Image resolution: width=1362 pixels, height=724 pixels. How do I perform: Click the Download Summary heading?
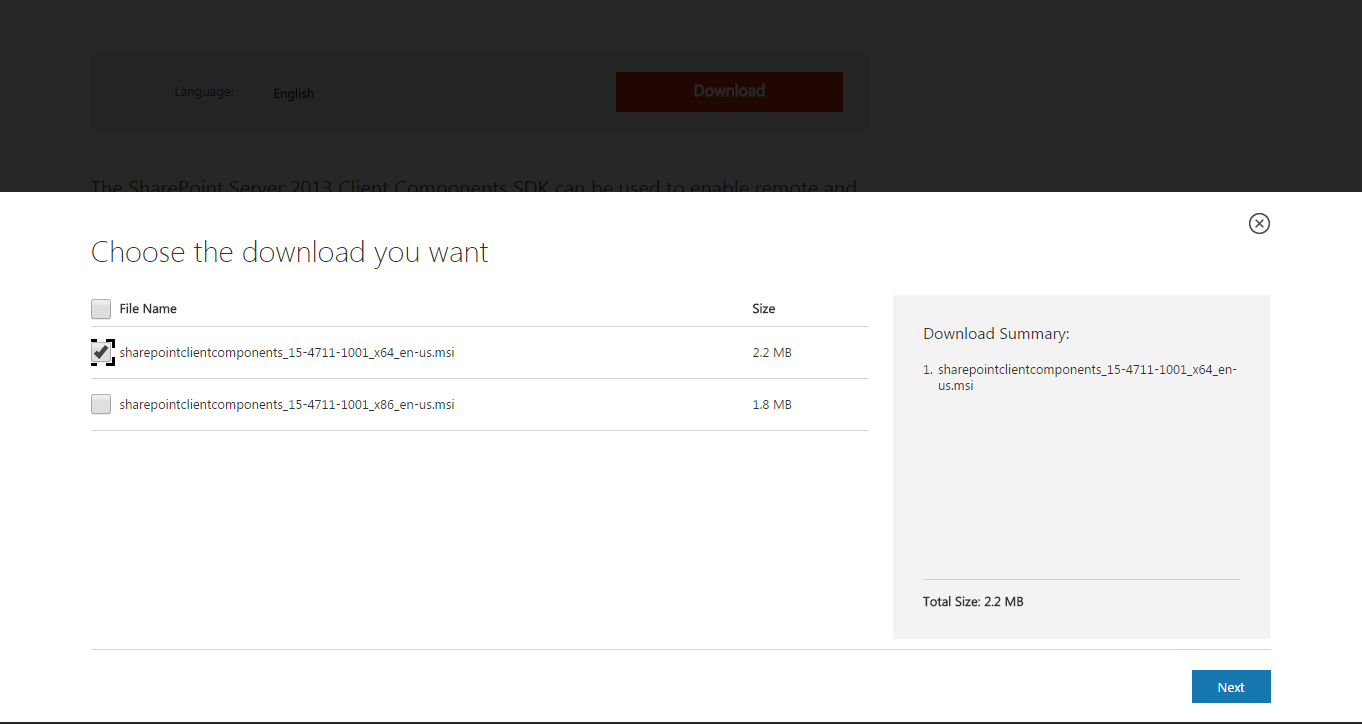996,333
